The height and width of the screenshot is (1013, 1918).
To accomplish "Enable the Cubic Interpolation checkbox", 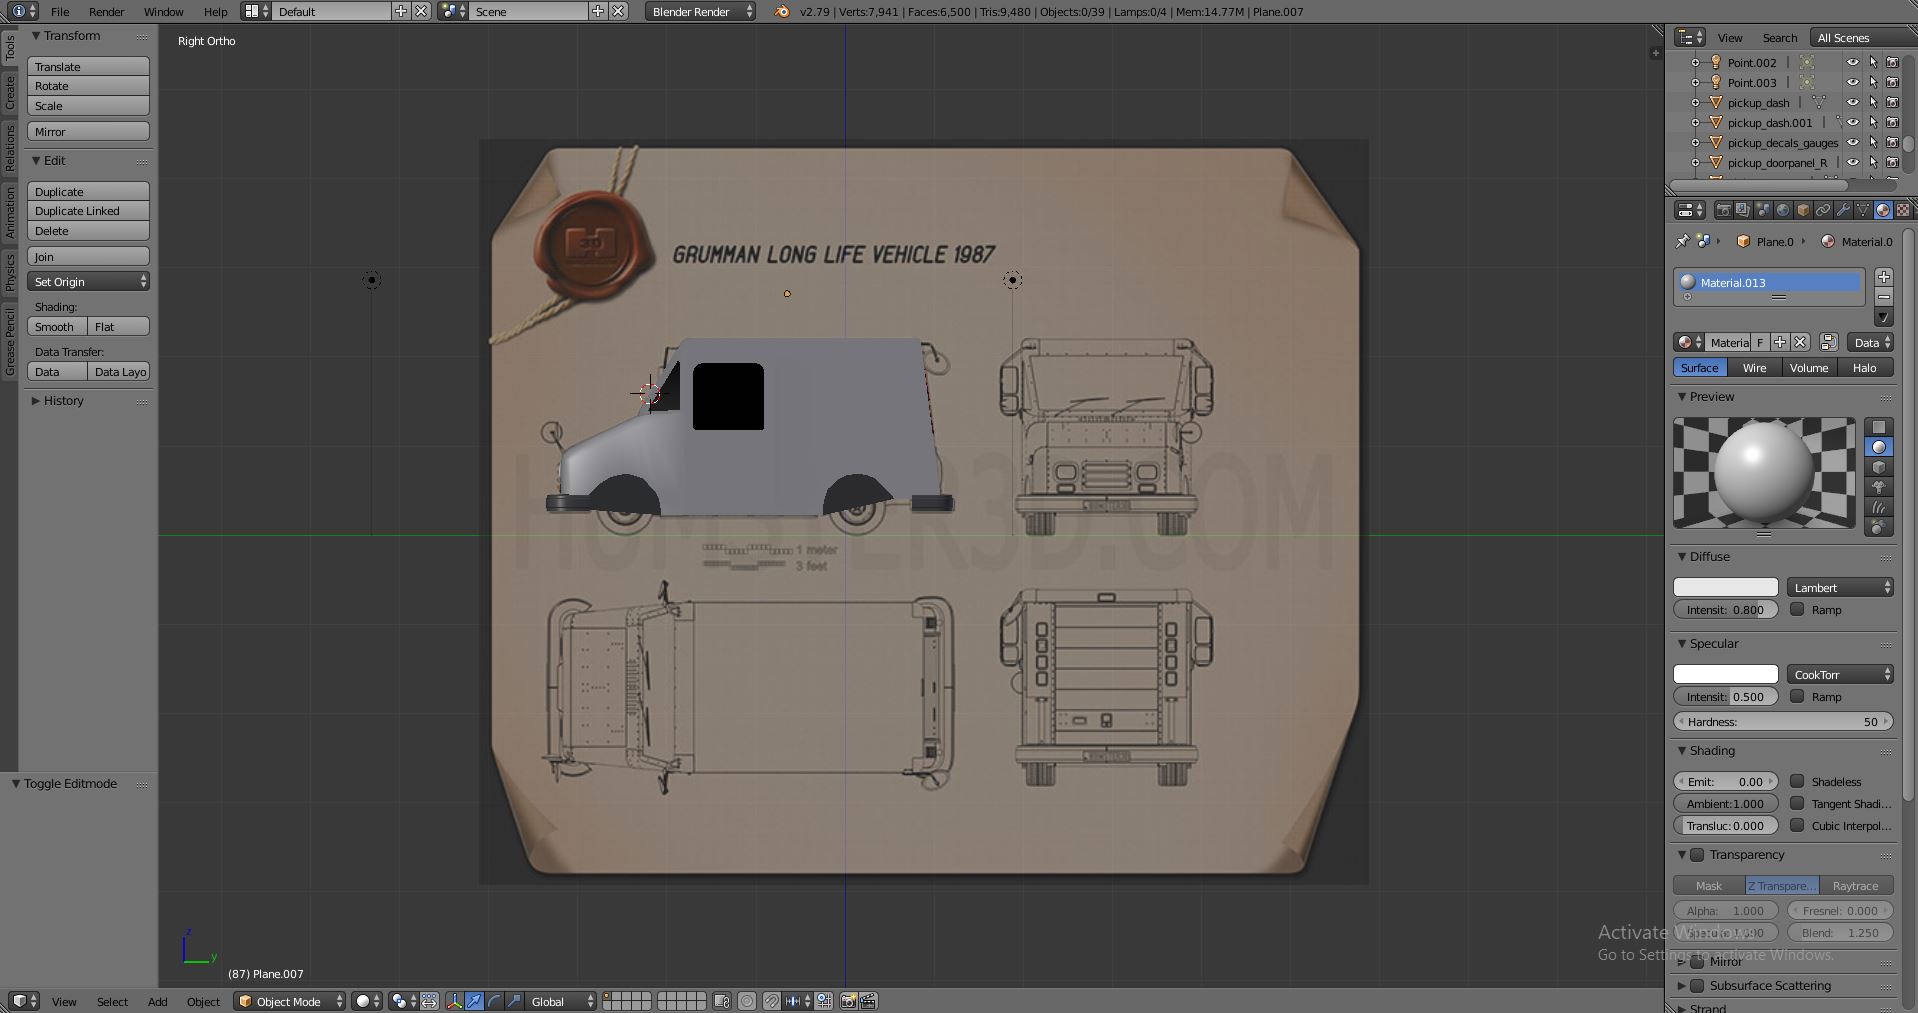I will click(x=1797, y=825).
